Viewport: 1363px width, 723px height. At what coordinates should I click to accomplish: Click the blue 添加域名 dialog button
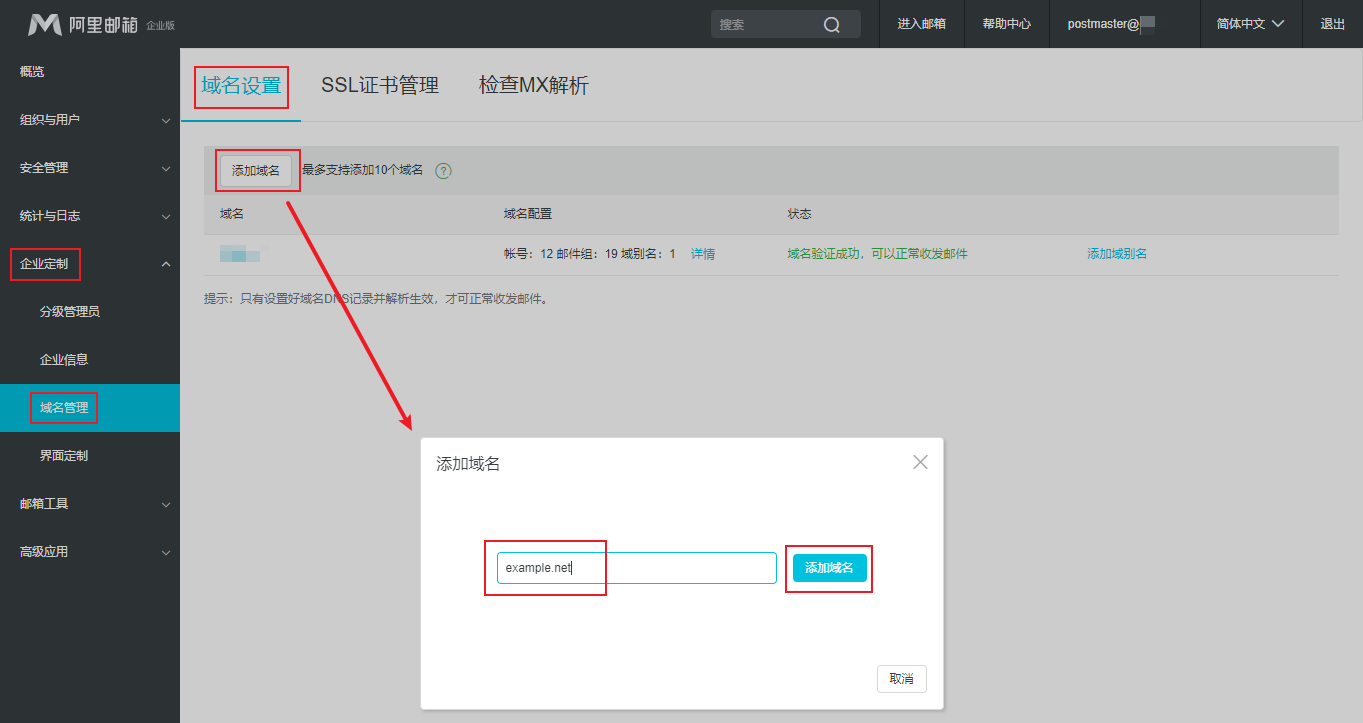[x=830, y=568]
